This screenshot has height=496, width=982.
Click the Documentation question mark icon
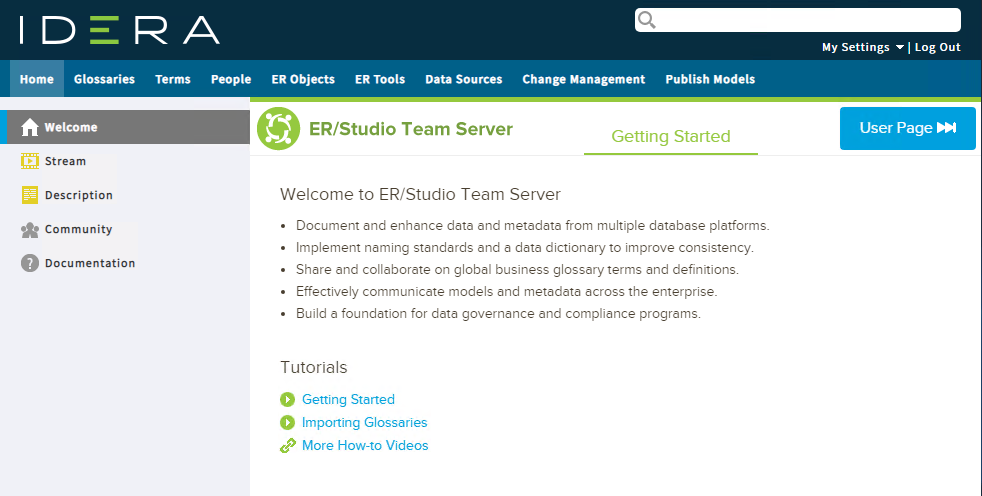pos(29,263)
